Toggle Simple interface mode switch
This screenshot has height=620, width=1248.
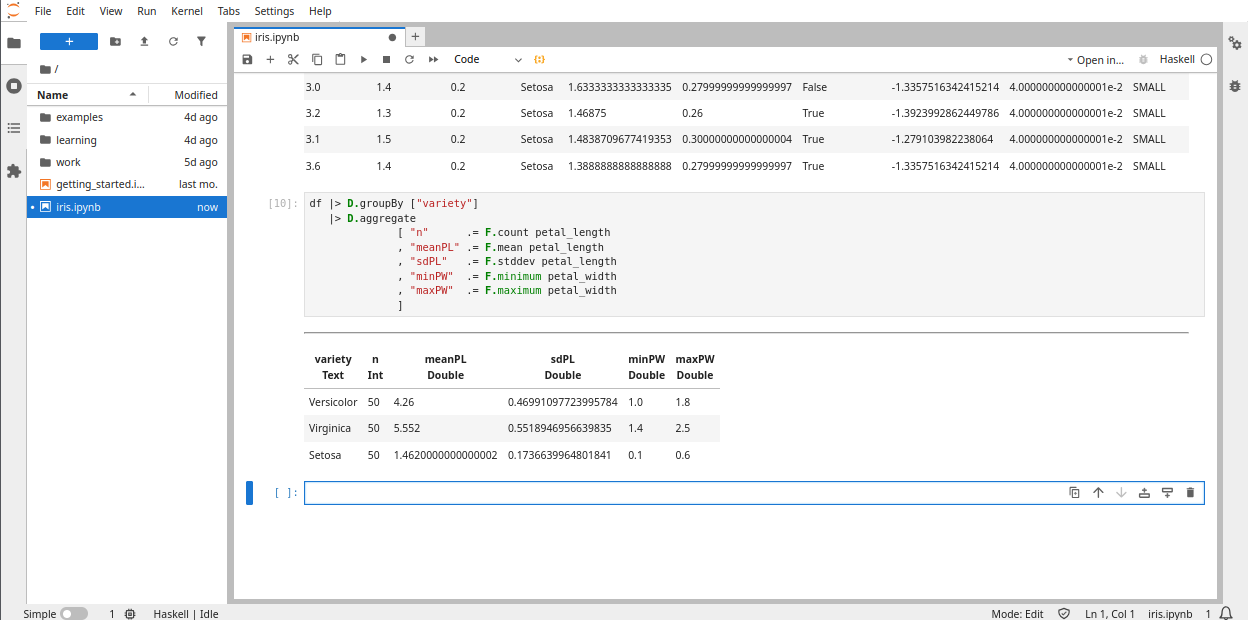(74, 614)
